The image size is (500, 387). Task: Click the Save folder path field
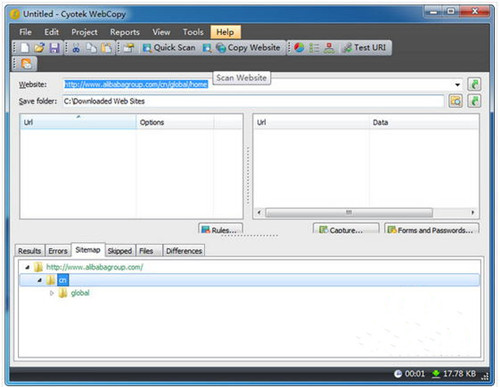tap(253, 101)
